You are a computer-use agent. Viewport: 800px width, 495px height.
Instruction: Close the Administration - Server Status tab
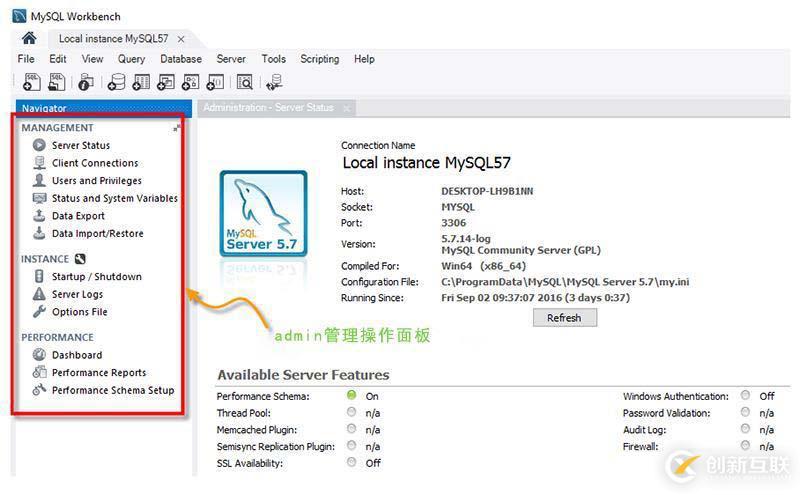click(347, 108)
